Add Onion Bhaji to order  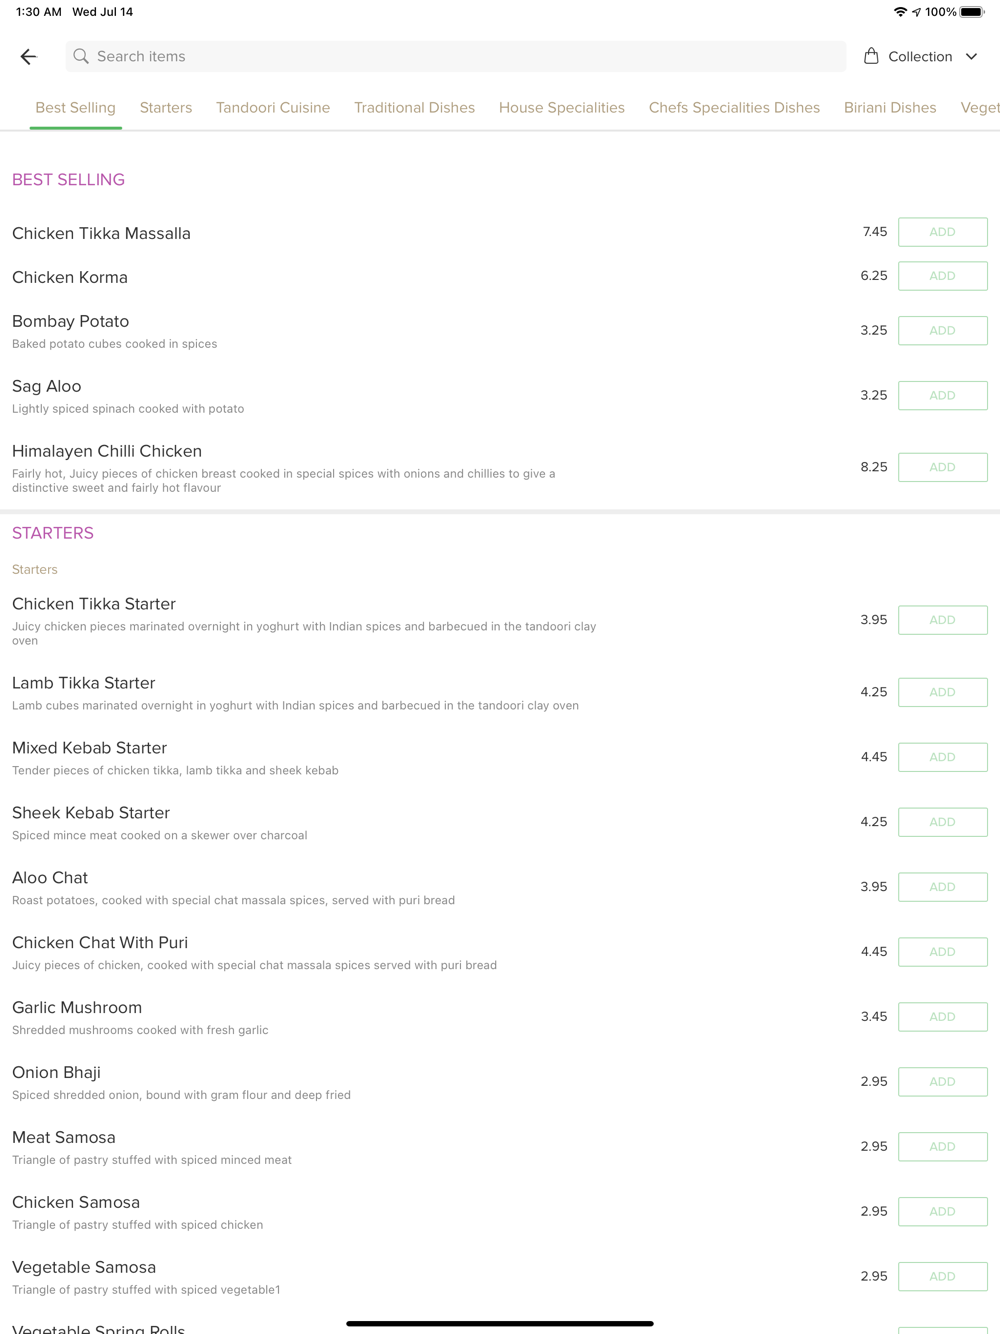coord(943,1082)
